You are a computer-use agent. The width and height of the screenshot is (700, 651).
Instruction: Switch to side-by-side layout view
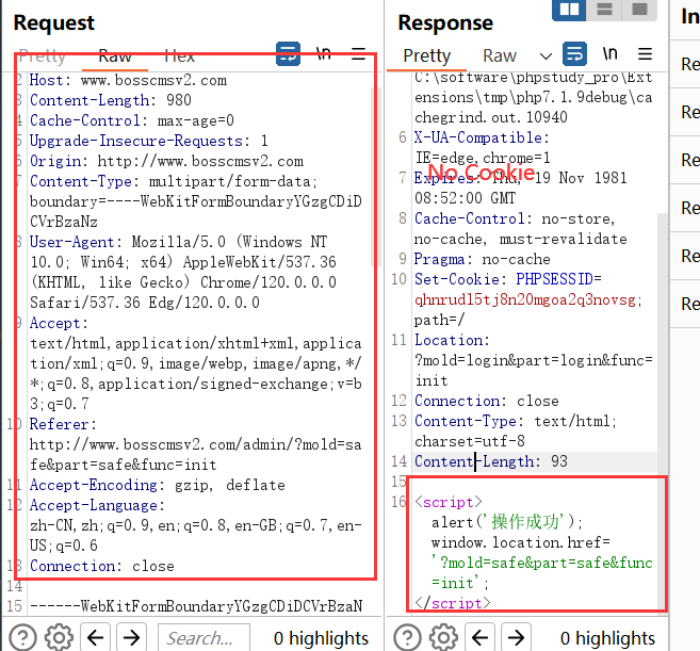pyautogui.click(x=569, y=10)
